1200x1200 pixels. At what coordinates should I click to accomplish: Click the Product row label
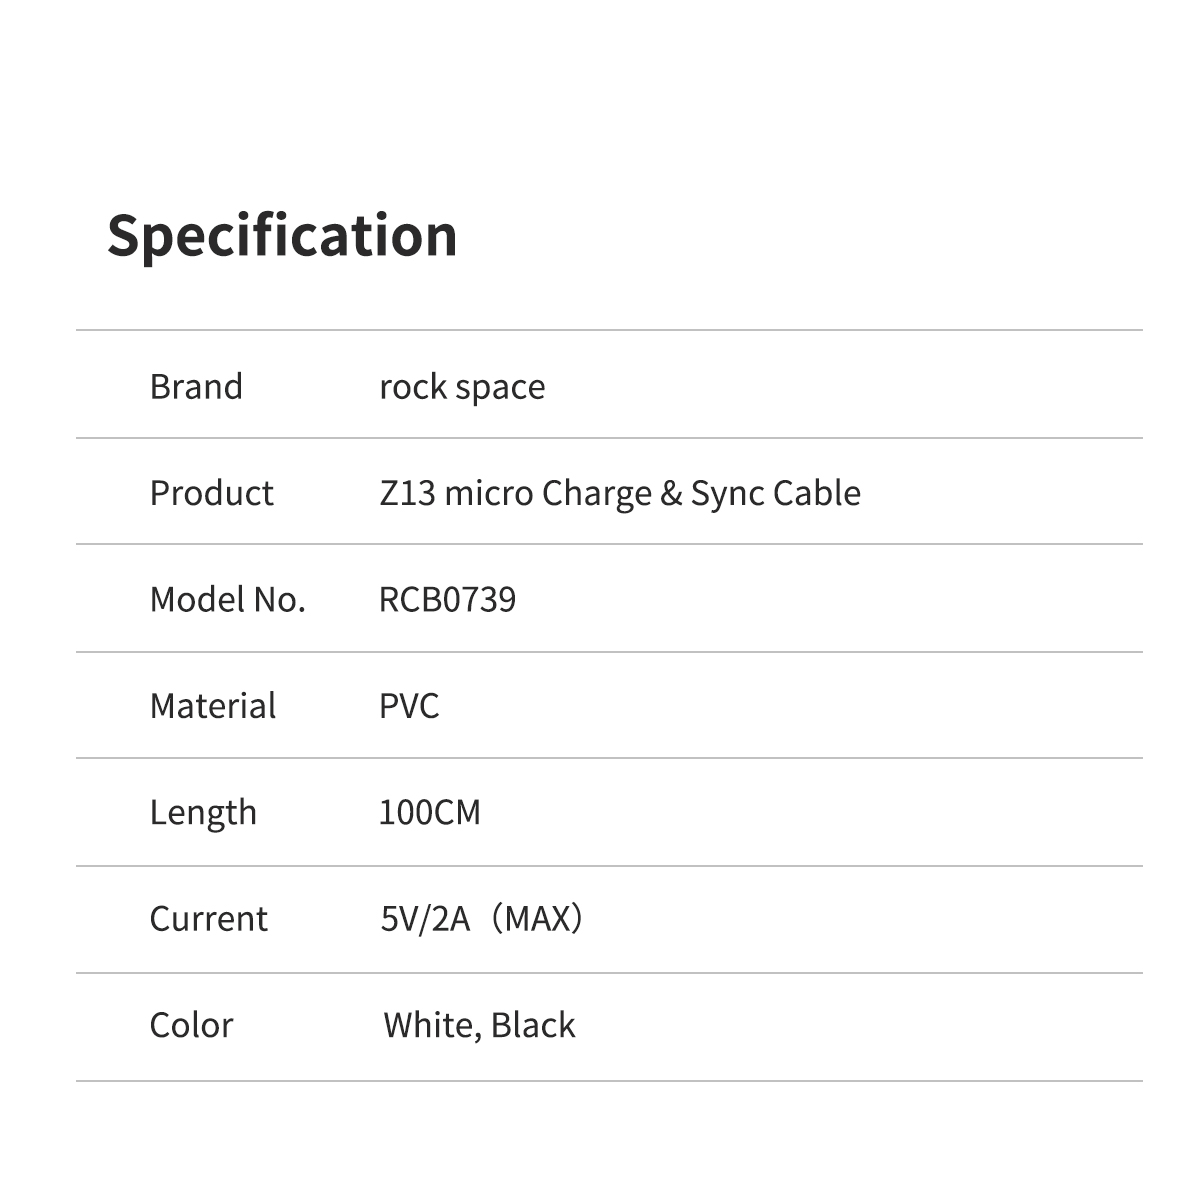coord(211,493)
